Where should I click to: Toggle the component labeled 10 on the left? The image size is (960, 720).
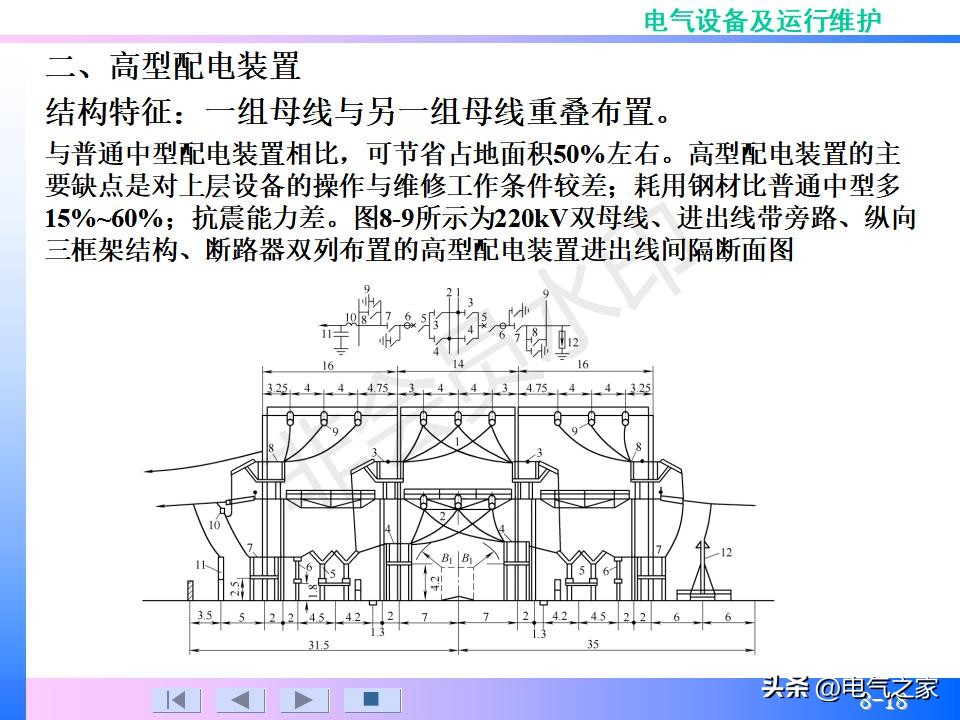click(x=213, y=523)
